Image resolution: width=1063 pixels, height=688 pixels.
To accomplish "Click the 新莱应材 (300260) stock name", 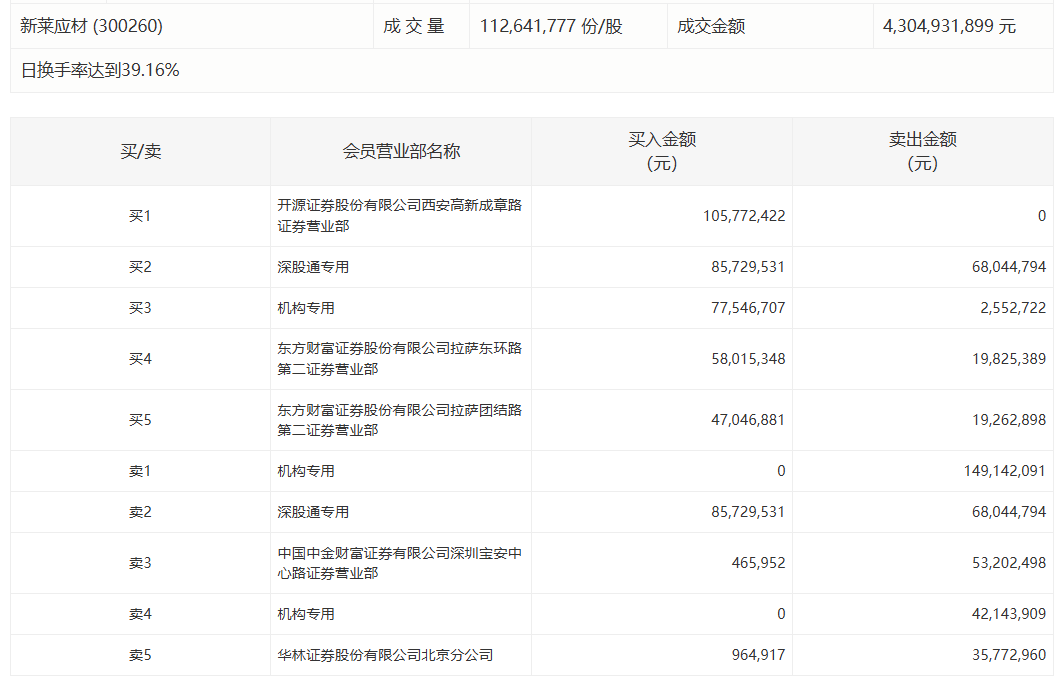I will tap(91, 26).
